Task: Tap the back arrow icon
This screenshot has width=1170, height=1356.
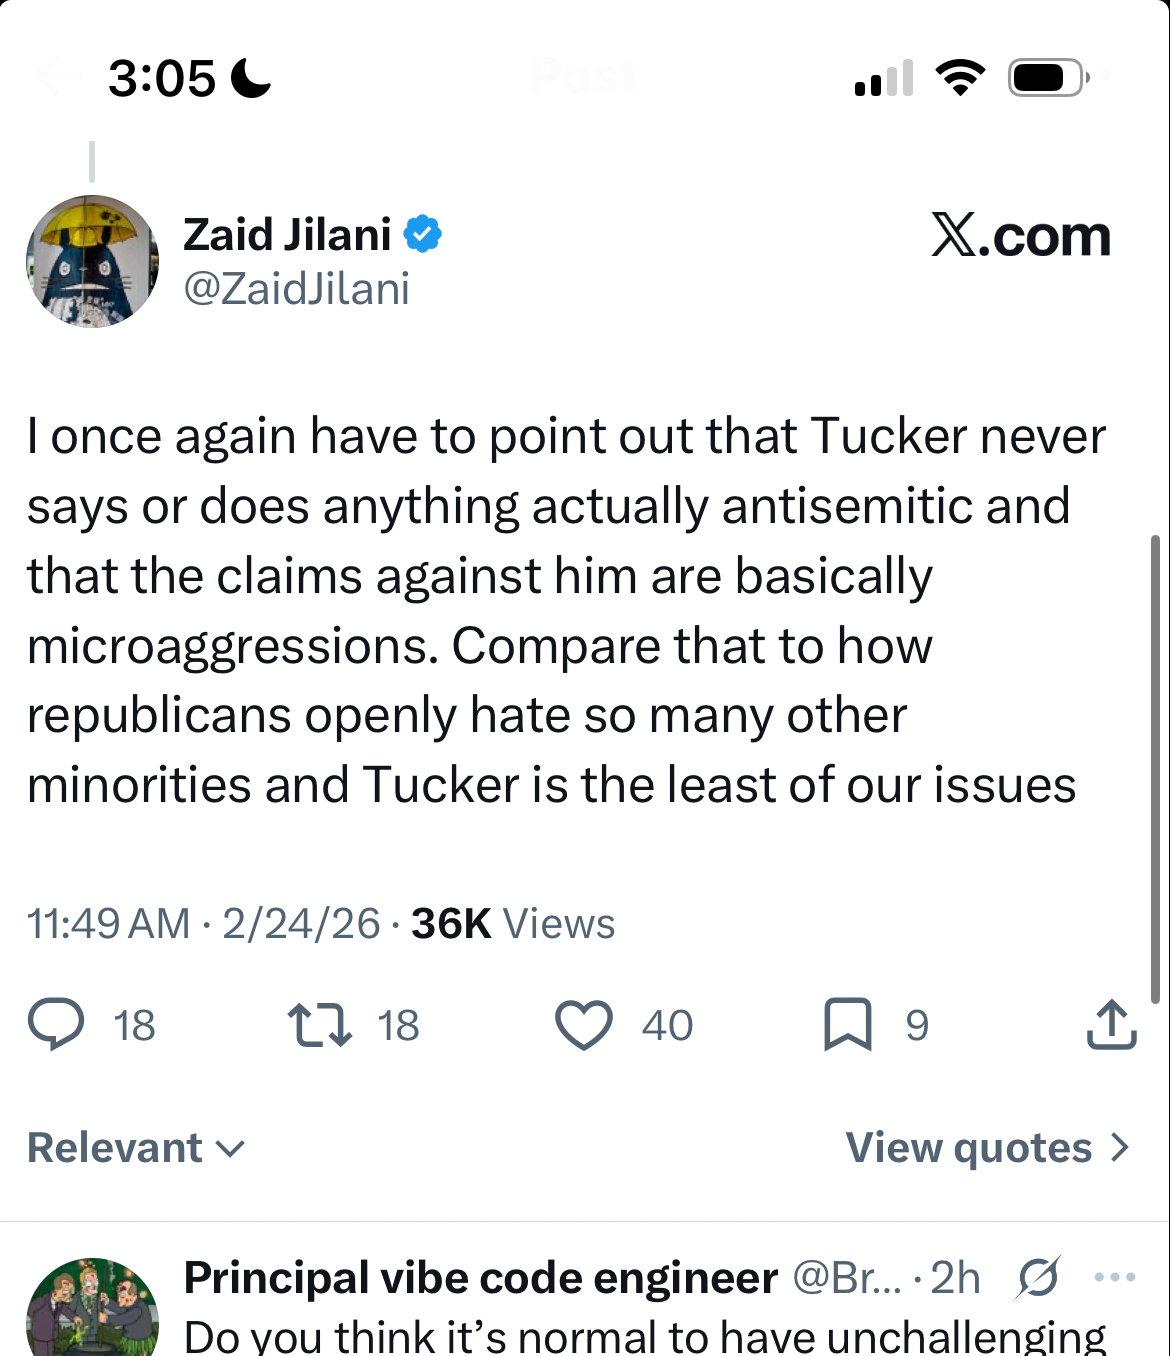Action: coord(58,76)
